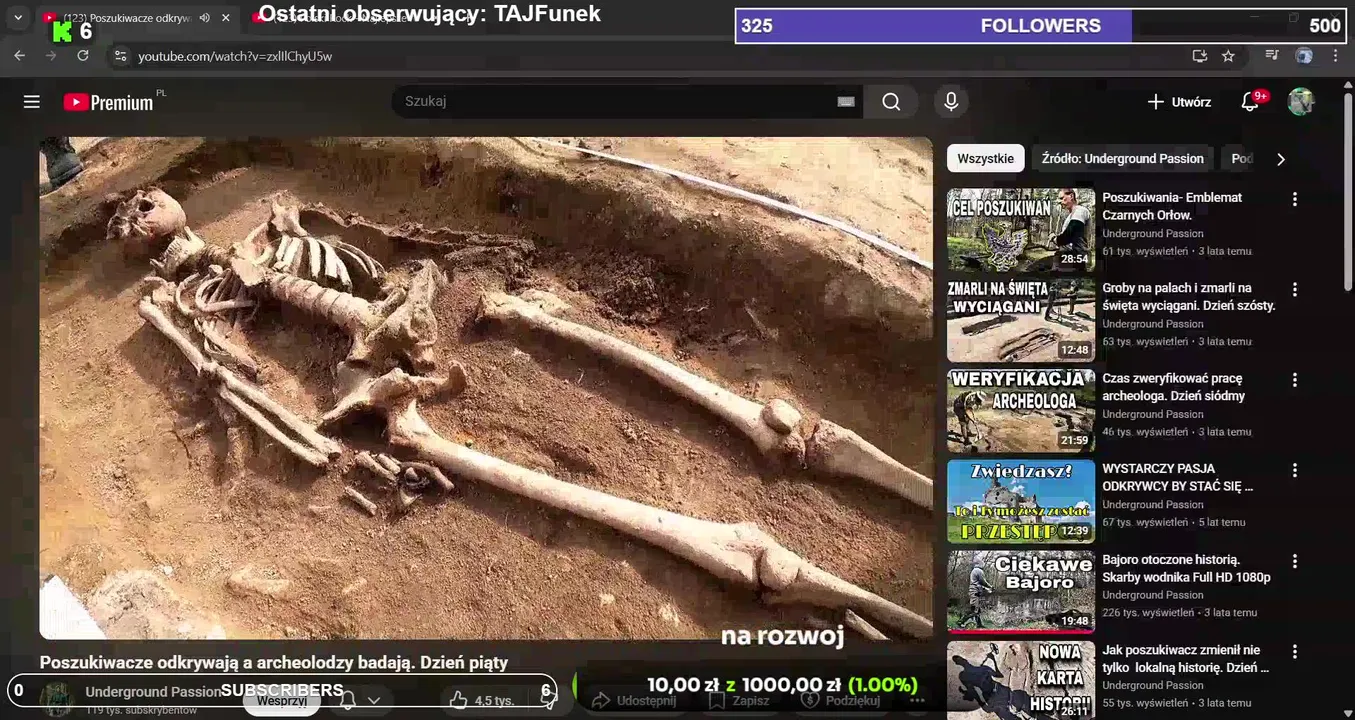Open title Jak poszukiwacz zmienił nie tylko
Image resolution: width=1355 pixels, height=720 pixels.
1185,658
